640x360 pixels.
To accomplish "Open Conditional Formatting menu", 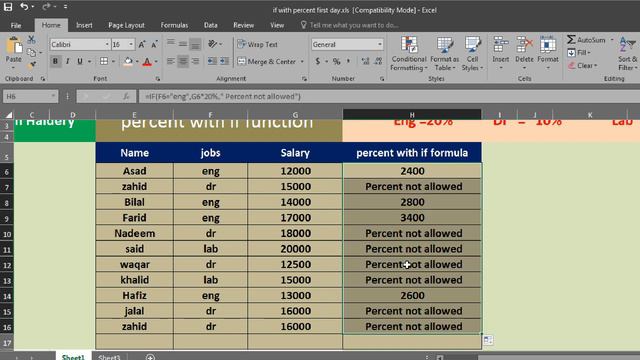I will pyautogui.click(x=409, y=53).
